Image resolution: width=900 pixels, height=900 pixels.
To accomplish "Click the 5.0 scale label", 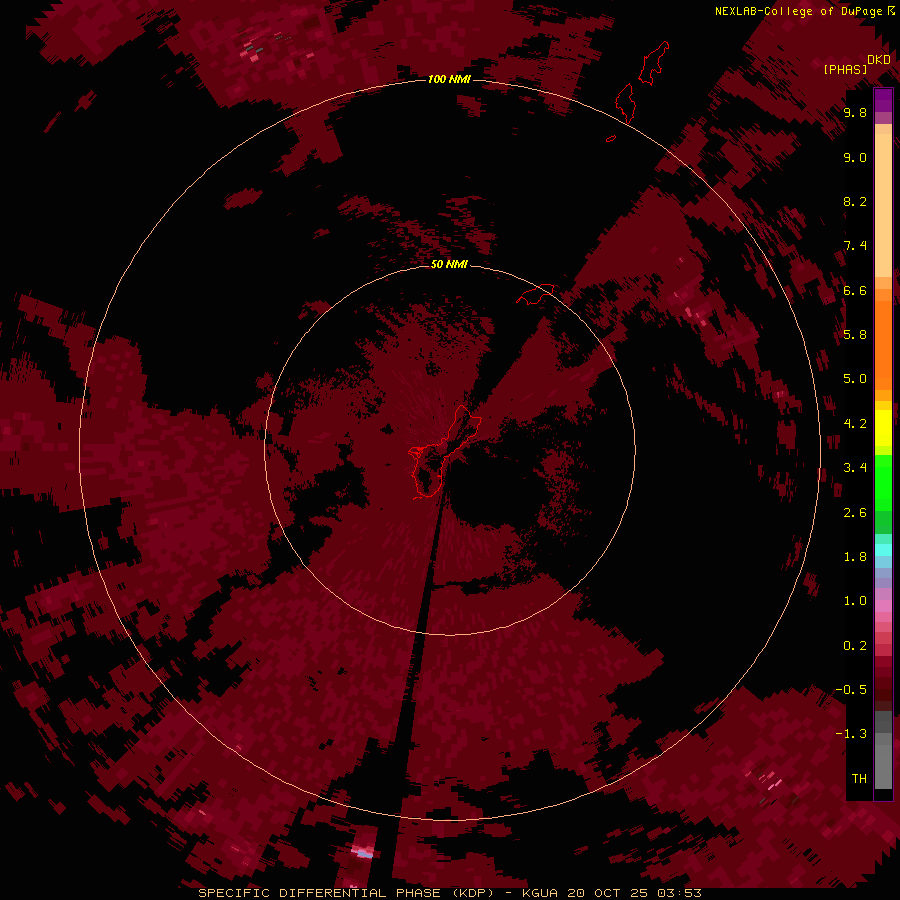I will click(x=855, y=379).
